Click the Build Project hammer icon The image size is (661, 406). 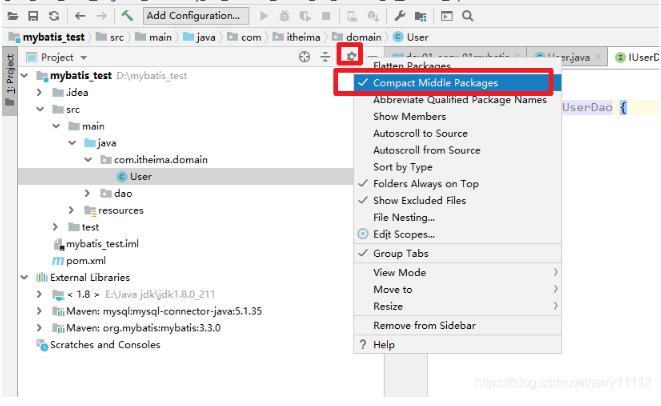[x=127, y=16]
